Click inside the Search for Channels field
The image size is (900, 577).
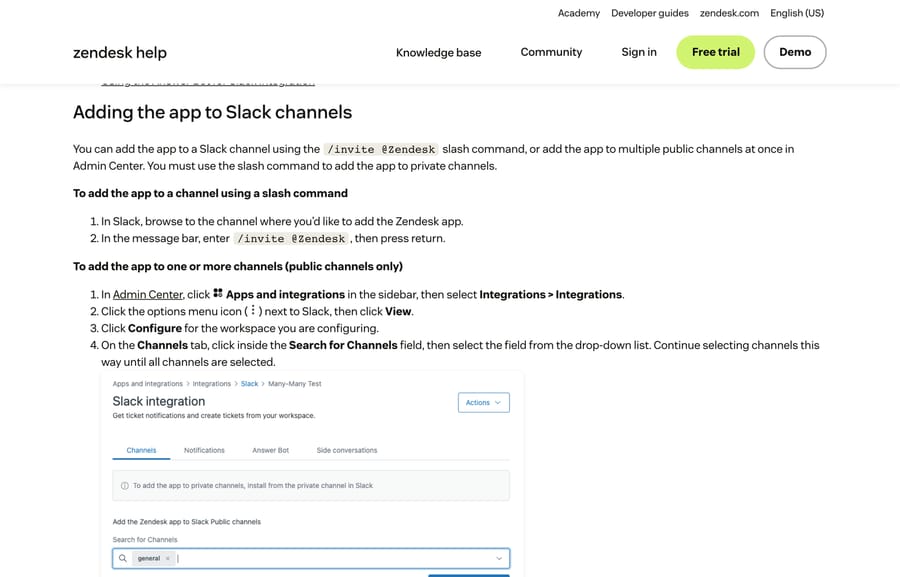311,558
